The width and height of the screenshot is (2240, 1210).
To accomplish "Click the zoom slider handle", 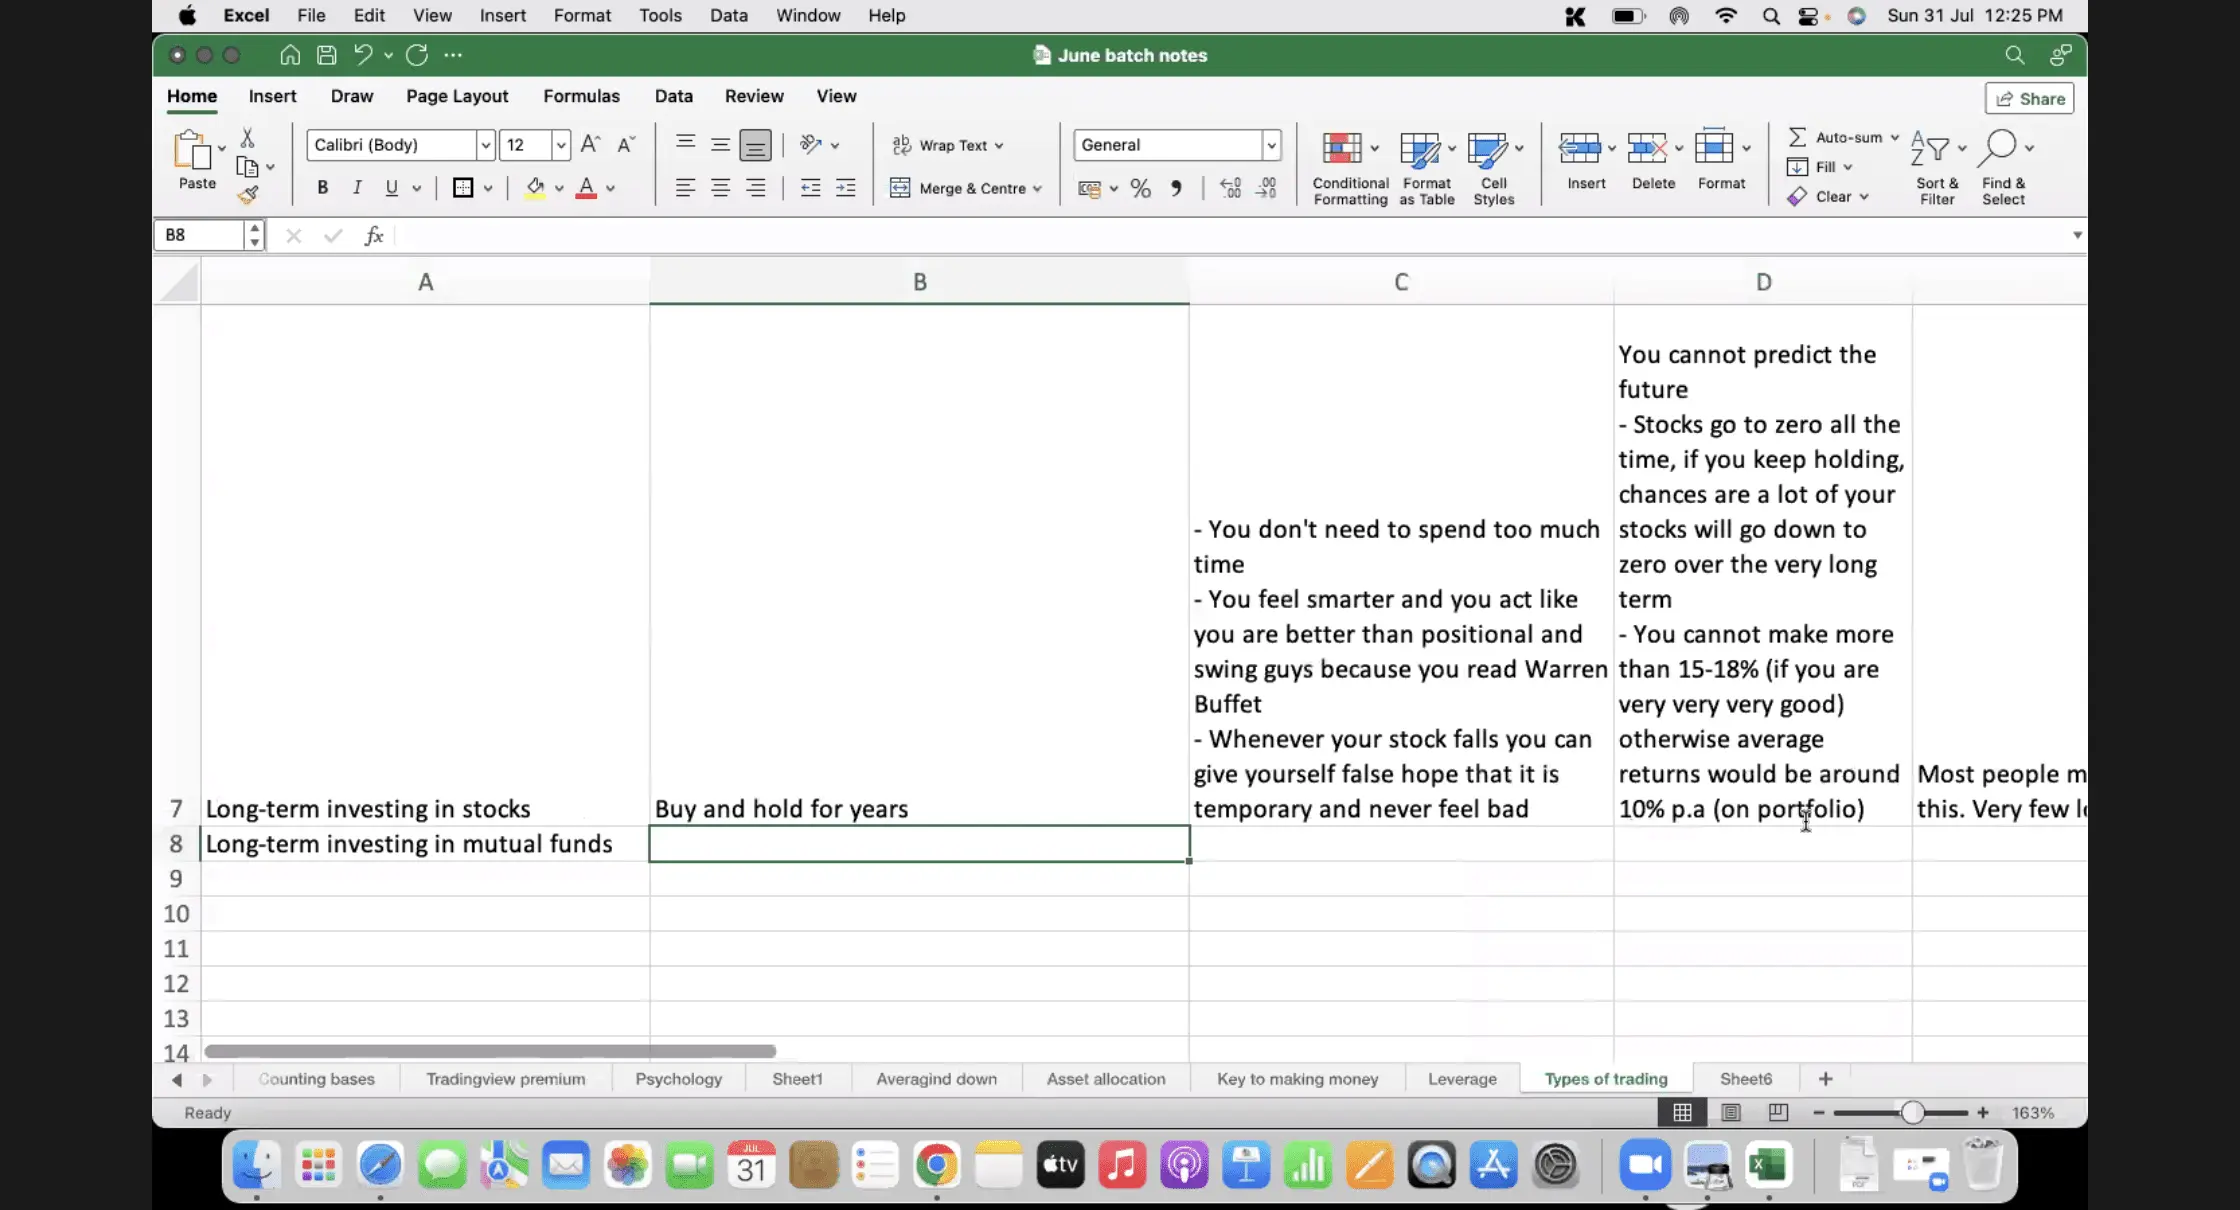I will tap(1912, 1112).
